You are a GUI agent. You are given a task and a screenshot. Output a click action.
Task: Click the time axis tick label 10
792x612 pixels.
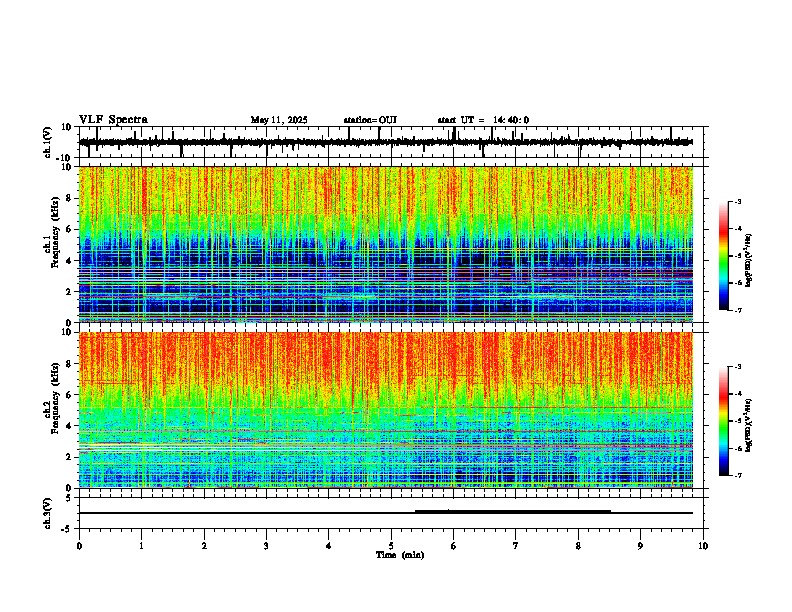click(703, 546)
